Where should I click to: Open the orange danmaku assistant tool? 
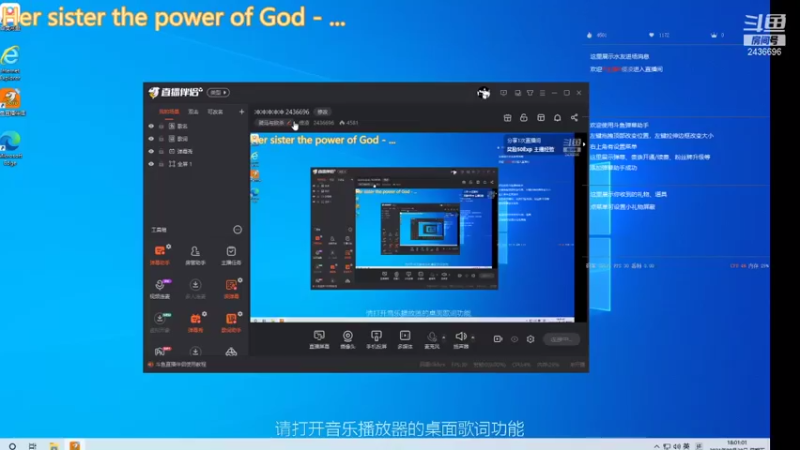pyautogui.click(x=160, y=255)
